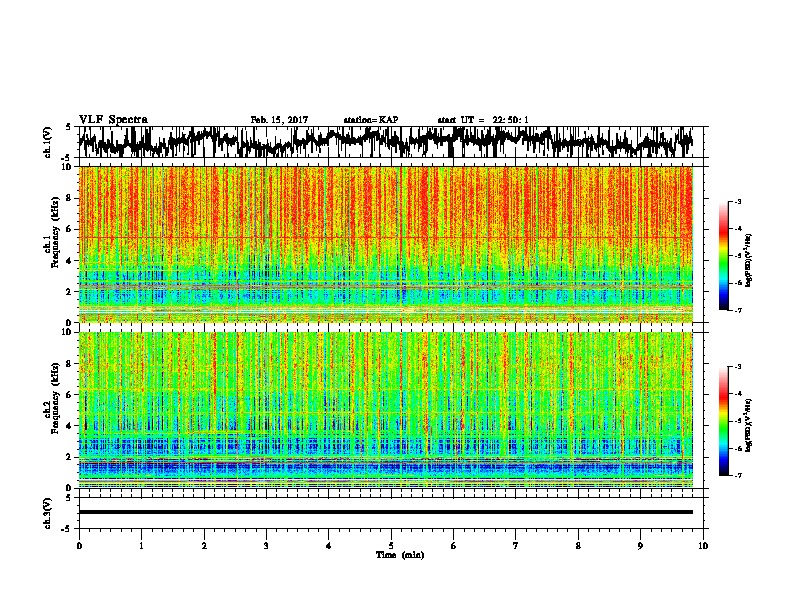Click the ch.3(V) flat trace panel

(x=393, y=513)
